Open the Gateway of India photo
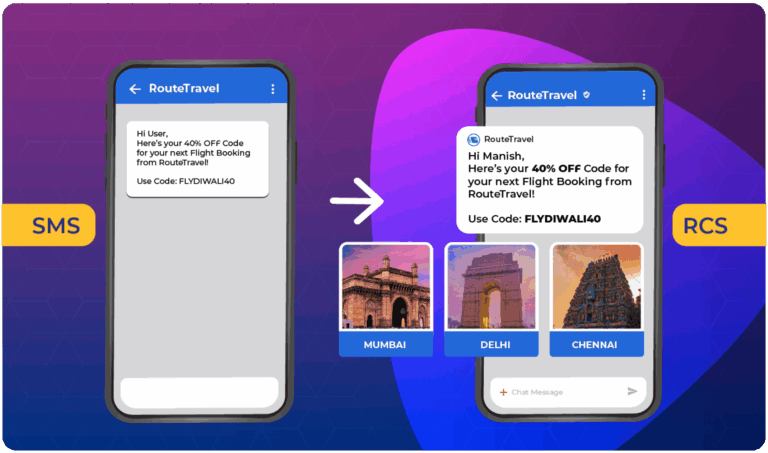 click(x=385, y=288)
